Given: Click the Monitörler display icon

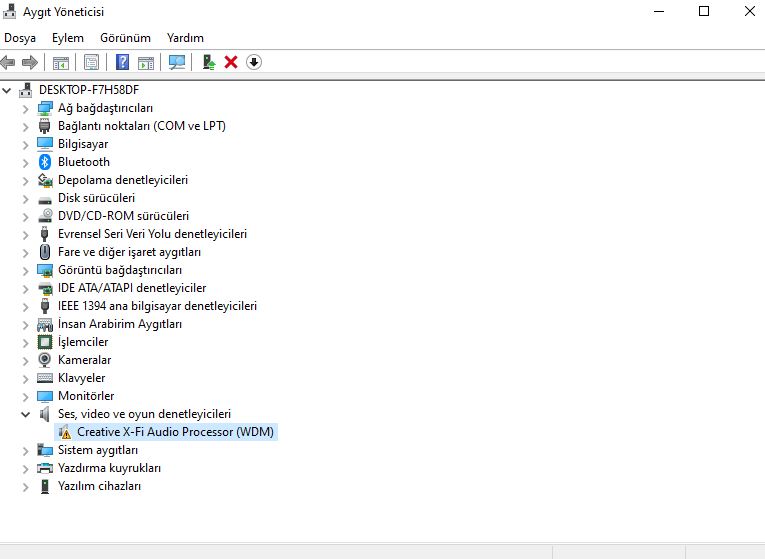Looking at the screenshot, I should (x=45, y=396).
